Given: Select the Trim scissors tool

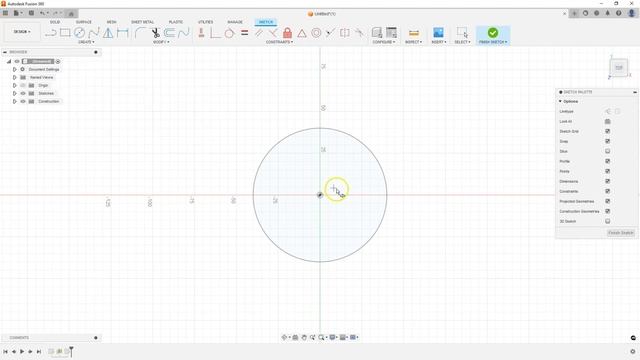Looking at the screenshot, I should (x=156, y=33).
